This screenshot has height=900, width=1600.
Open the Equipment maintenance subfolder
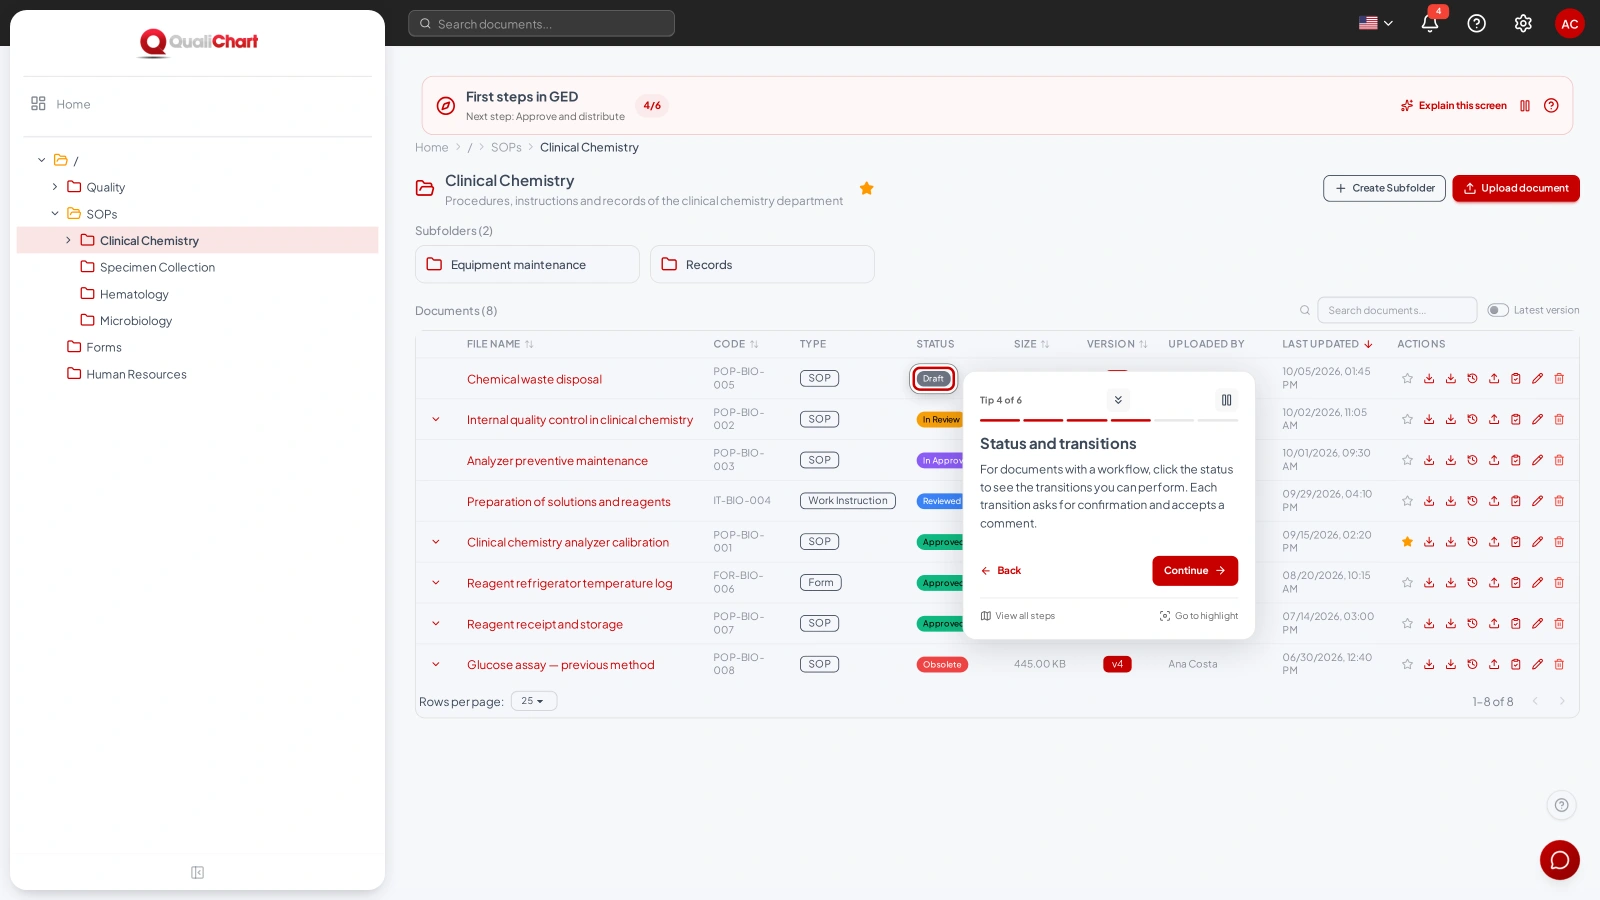coord(527,264)
